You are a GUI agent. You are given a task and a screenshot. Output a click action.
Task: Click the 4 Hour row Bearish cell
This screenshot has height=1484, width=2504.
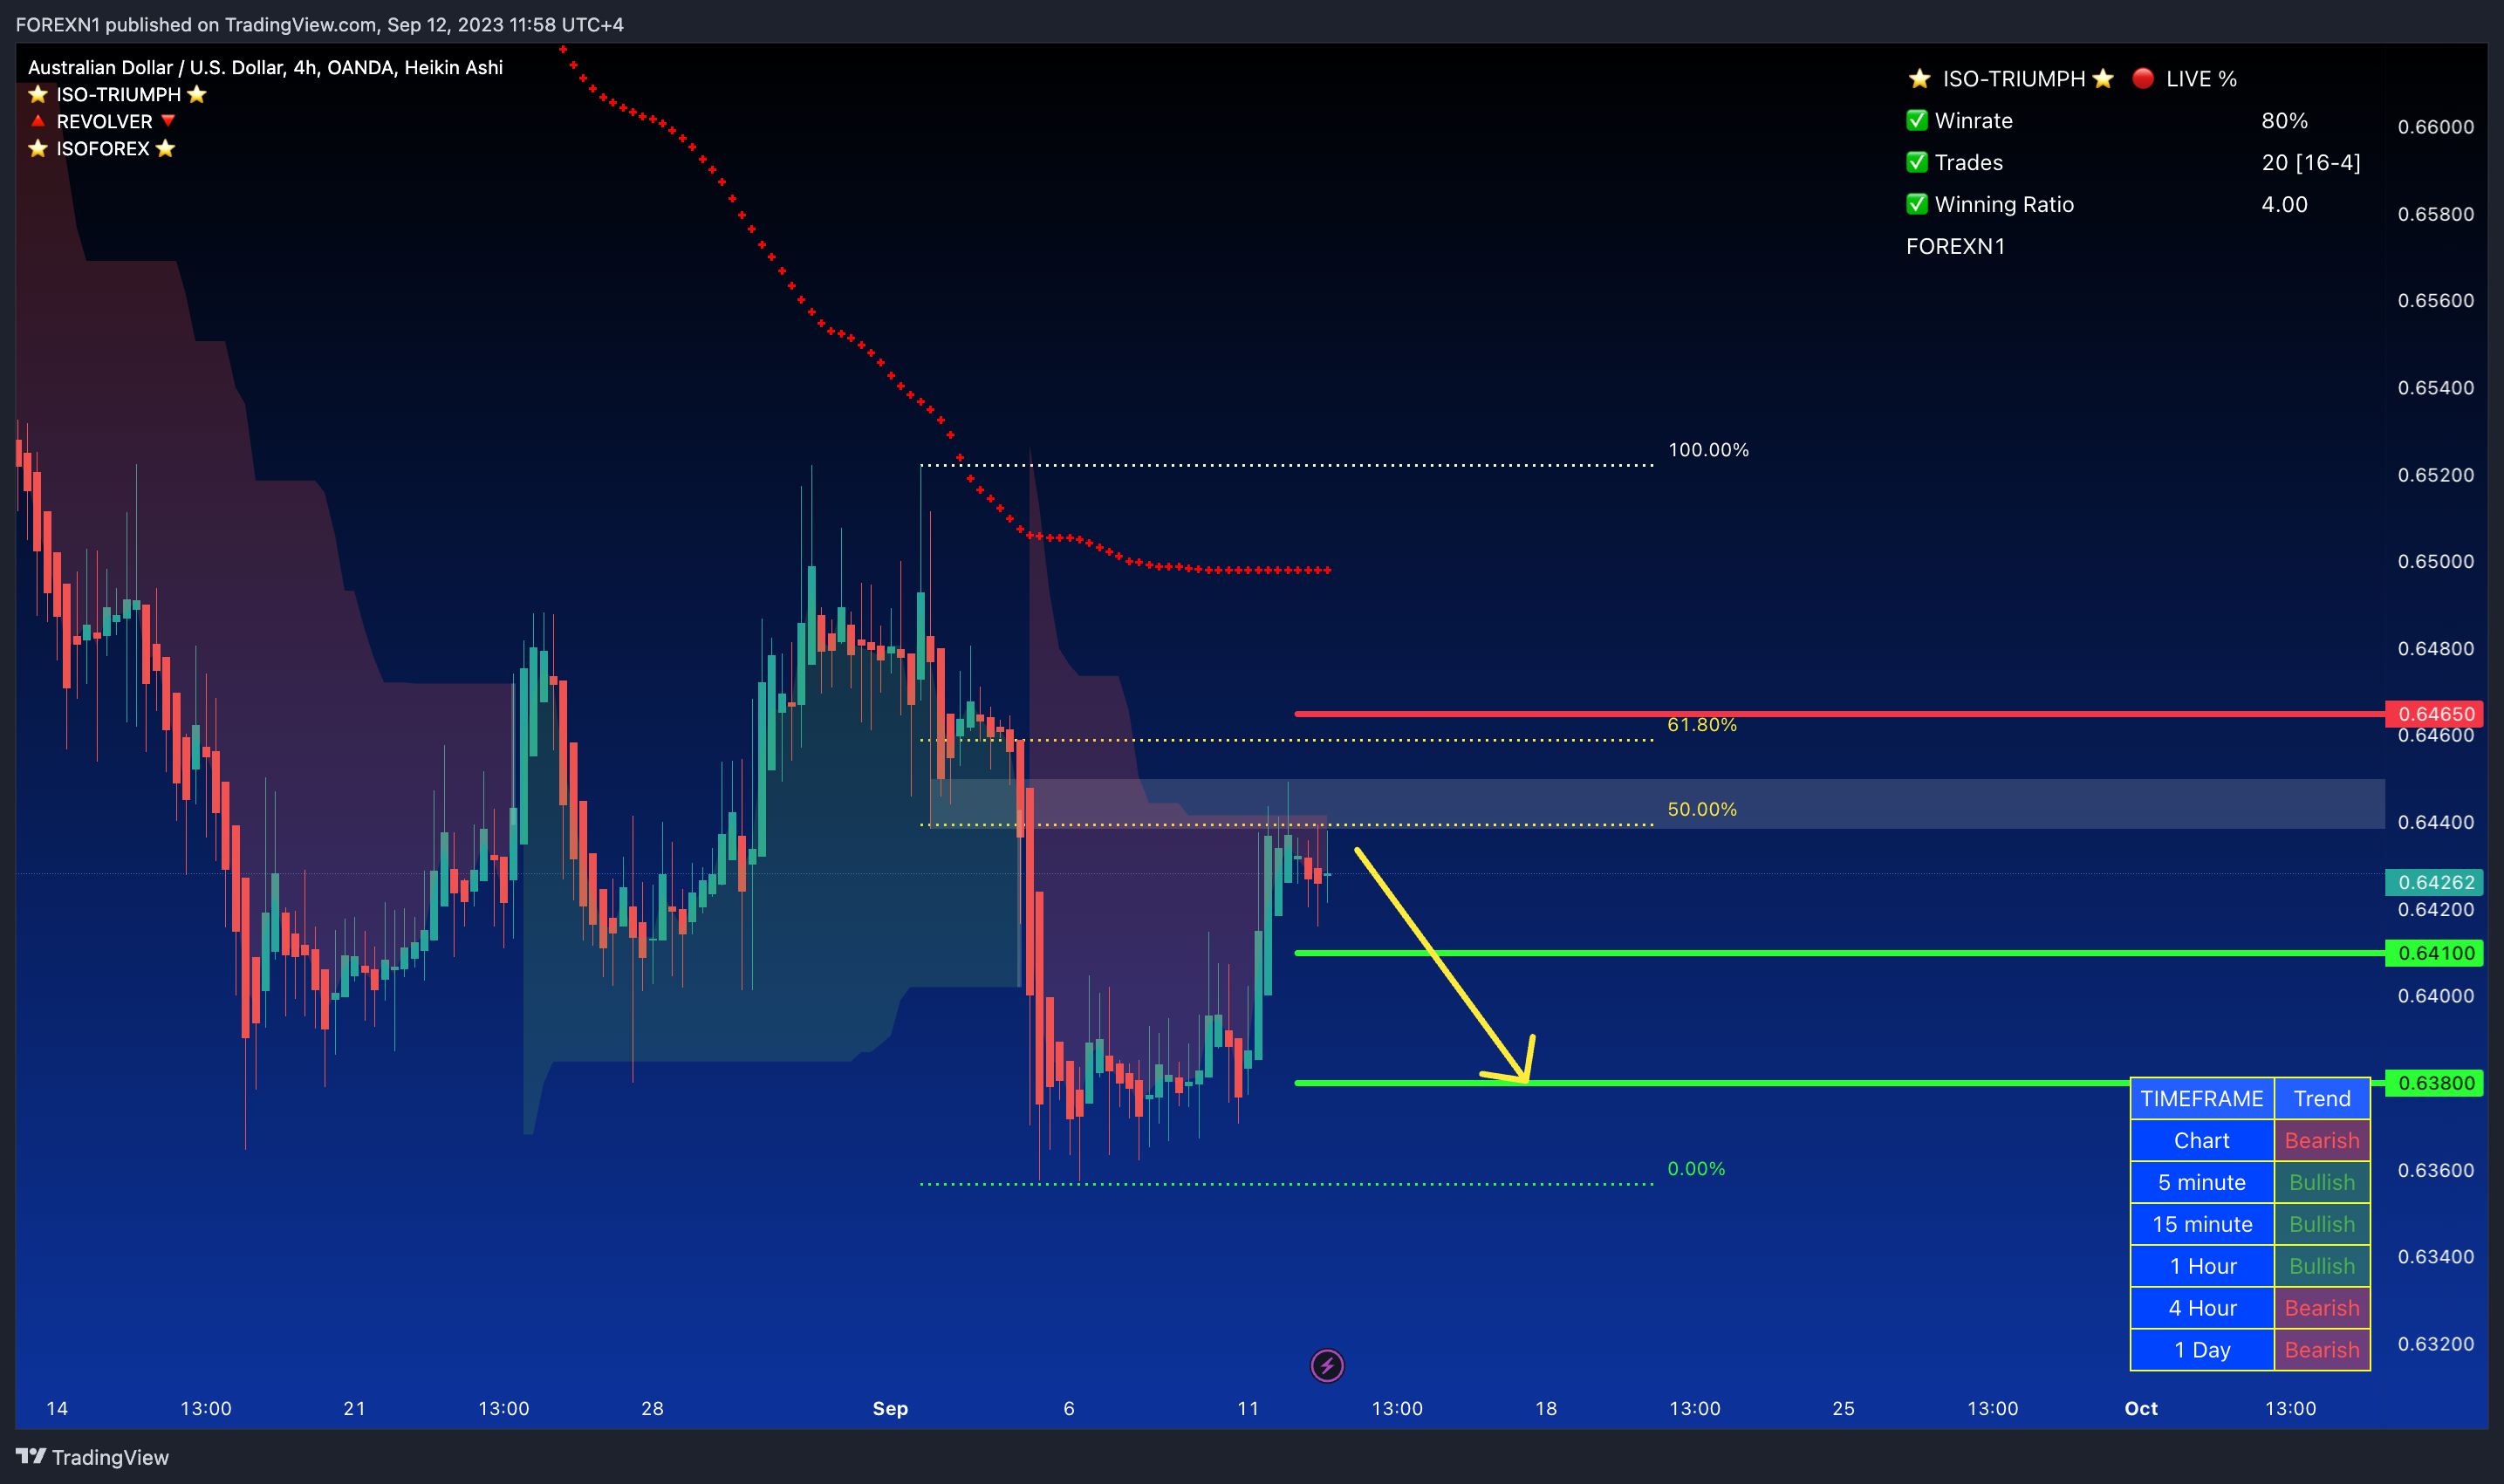(x=2322, y=1308)
